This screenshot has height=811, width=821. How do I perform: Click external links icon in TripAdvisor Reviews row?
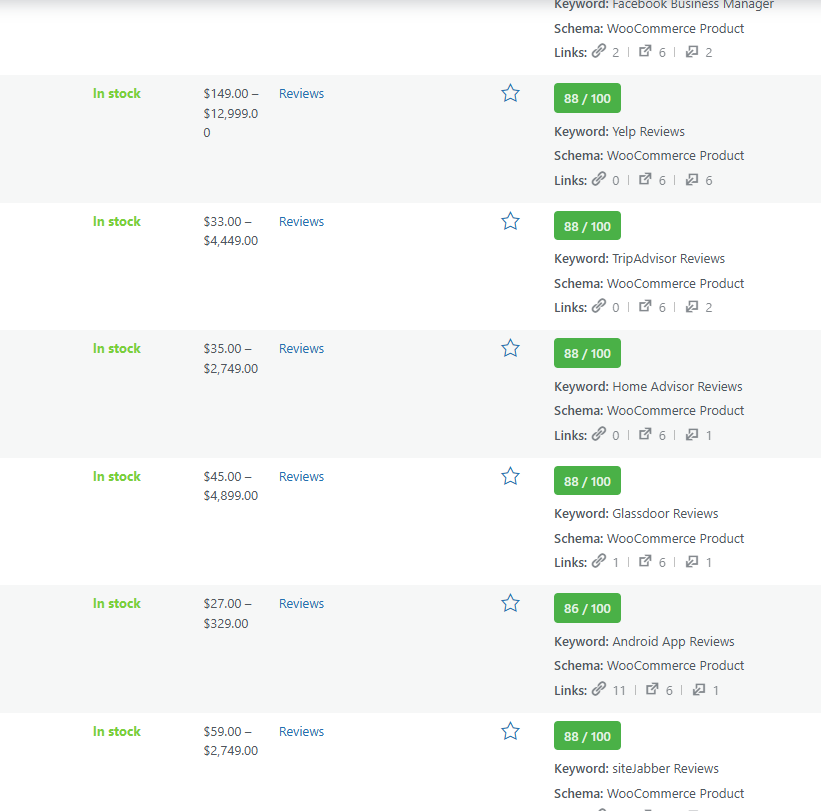[x=645, y=307]
